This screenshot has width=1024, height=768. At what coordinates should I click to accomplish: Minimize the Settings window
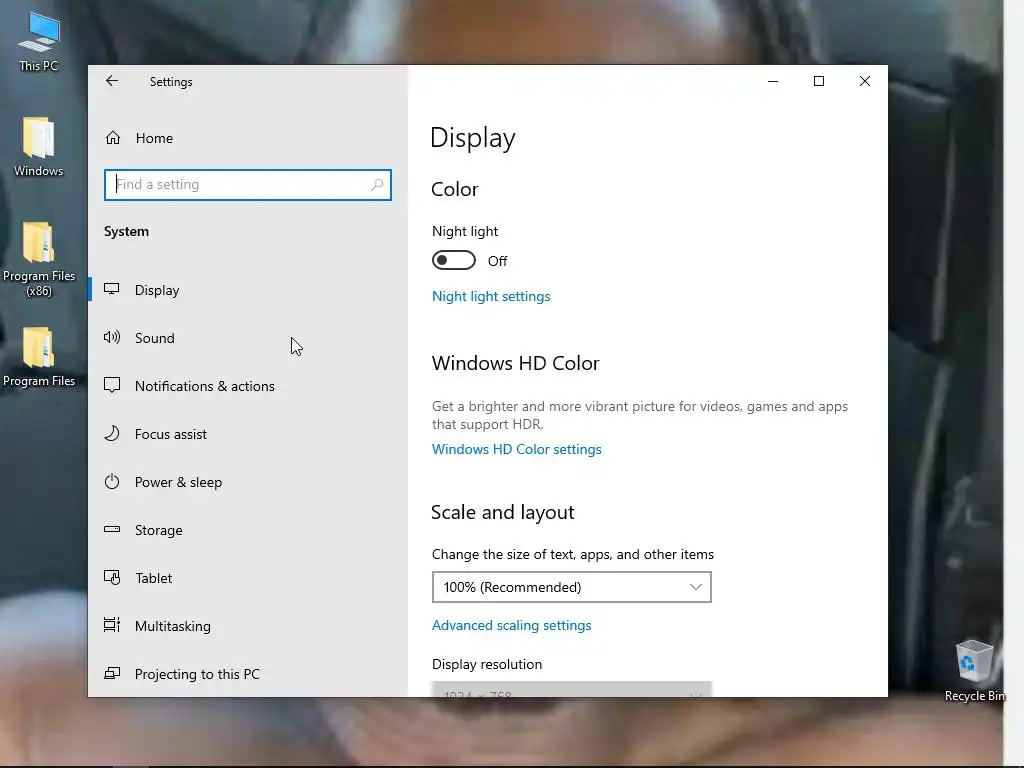click(773, 81)
